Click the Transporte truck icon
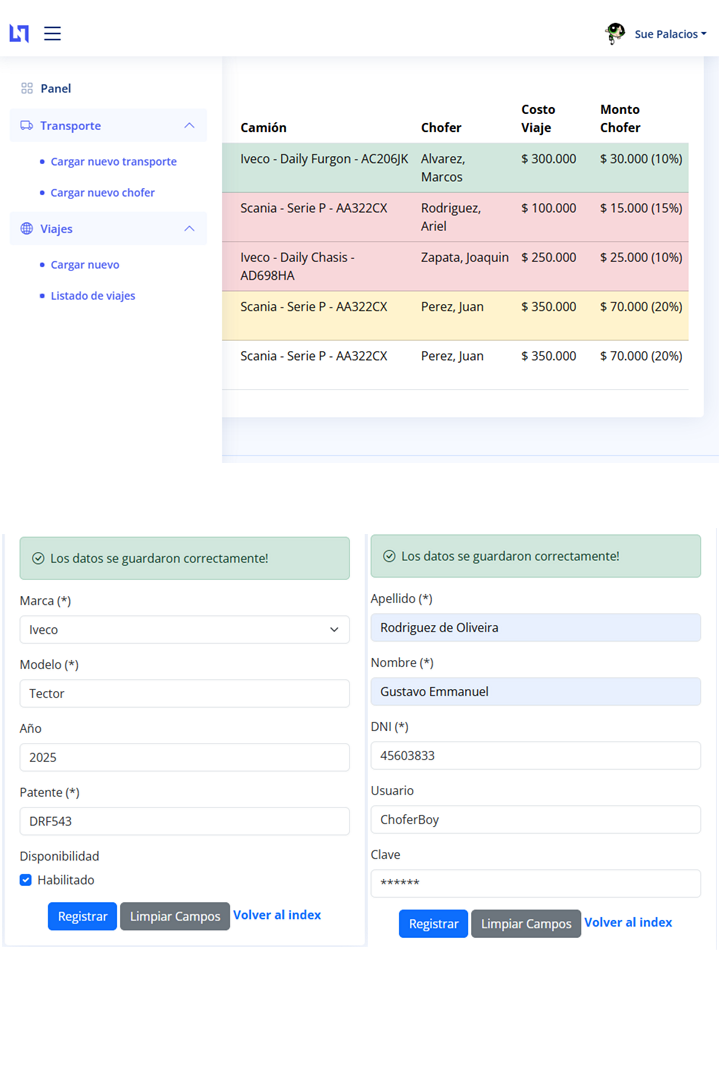Screen dimensions: 720x1069 27,126
